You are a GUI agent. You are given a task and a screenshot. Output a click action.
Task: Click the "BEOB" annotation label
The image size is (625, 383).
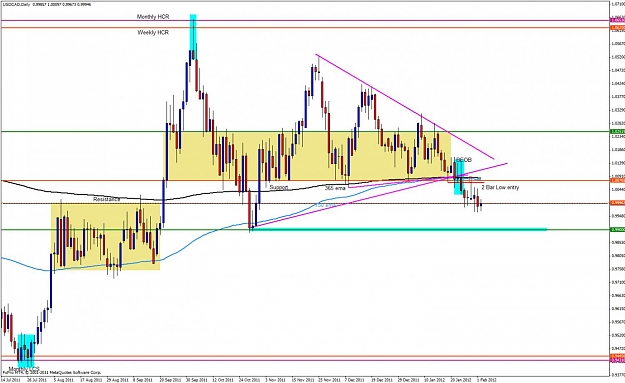pyautogui.click(x=464, y=159)
